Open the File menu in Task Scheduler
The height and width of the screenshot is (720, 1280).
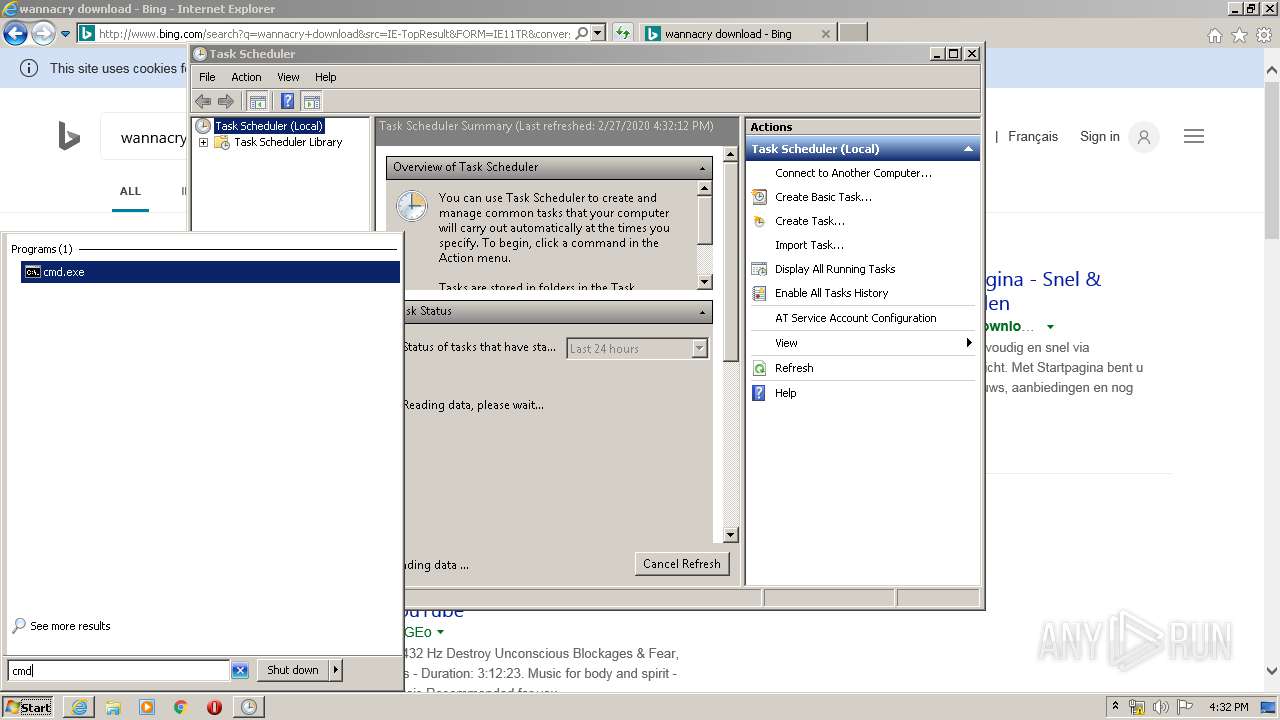pyautogui.click(x=207, y=77)
